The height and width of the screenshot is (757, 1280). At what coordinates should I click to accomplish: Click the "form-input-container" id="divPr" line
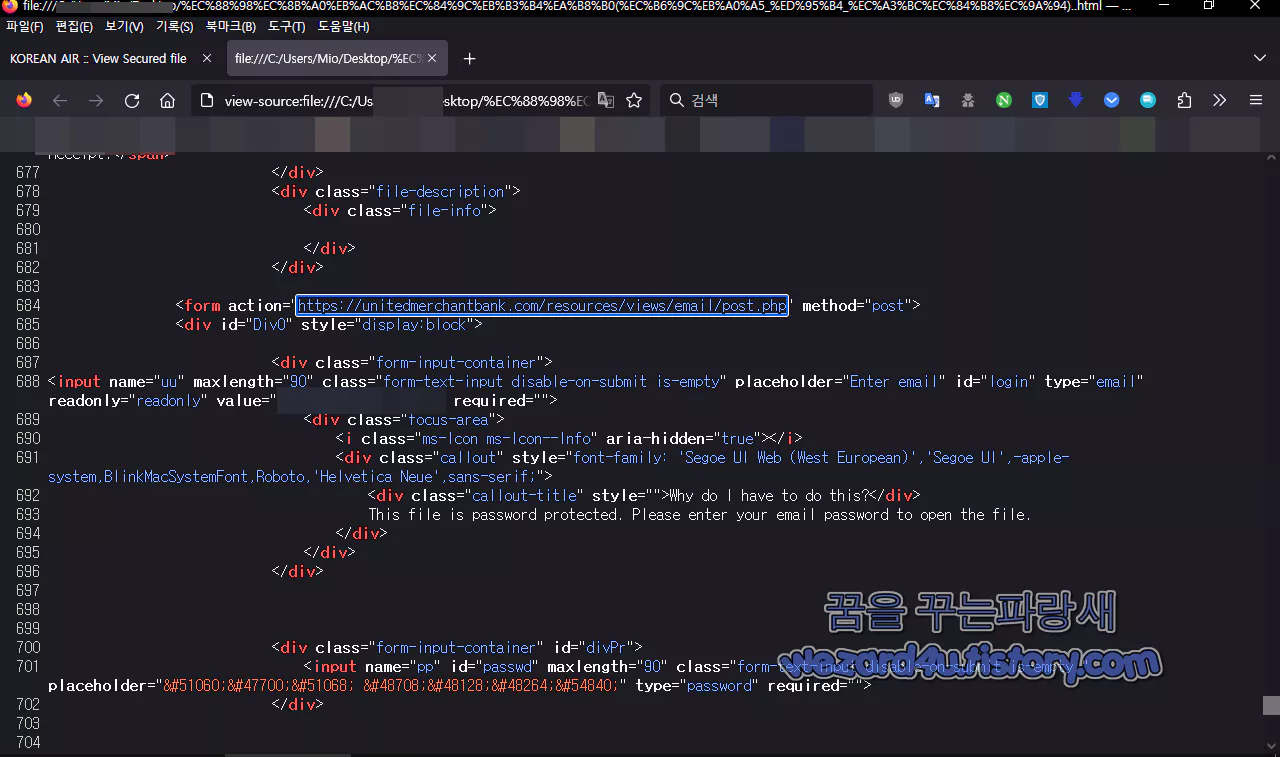[457, 647]
